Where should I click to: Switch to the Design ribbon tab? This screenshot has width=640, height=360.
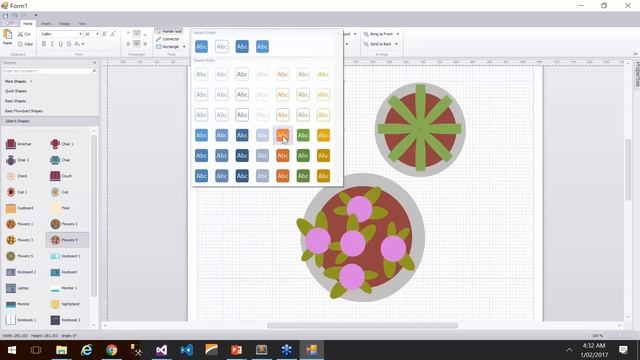click(64, 24)
